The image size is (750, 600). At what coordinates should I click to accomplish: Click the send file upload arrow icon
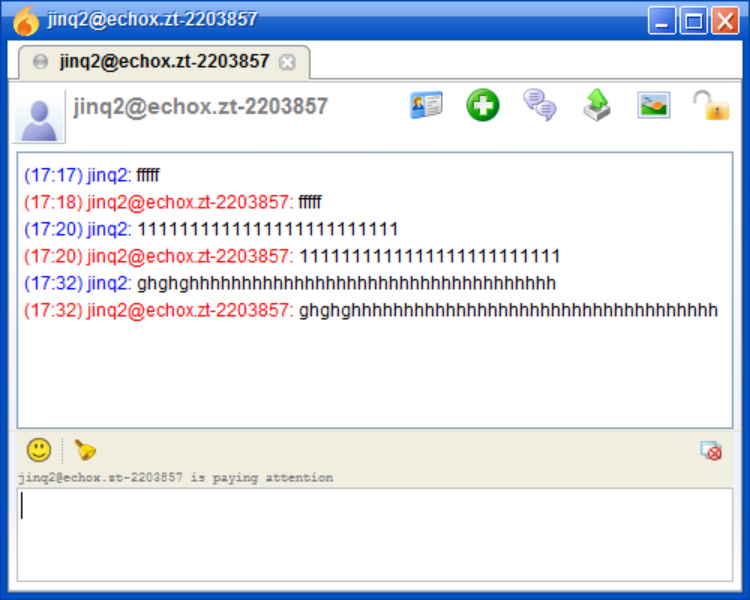click(x=597, y=105)
